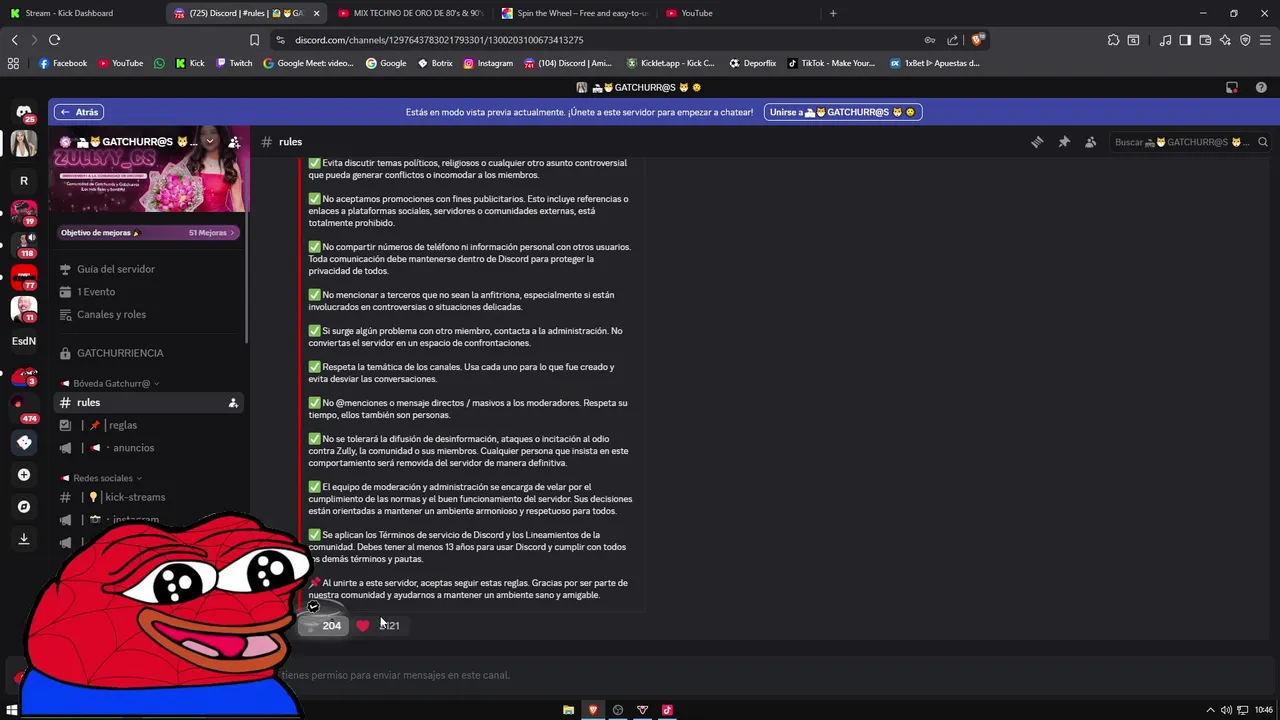The image size is (1280, 720).
Task: Open the Brave Shields lion icon
Action: (x=977, y=40)
